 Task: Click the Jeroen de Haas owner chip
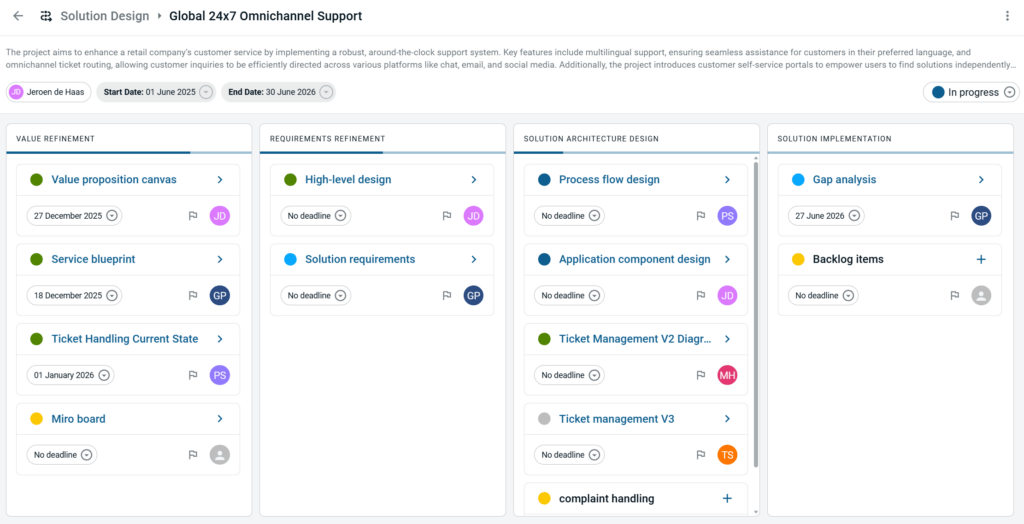[49, 92]
